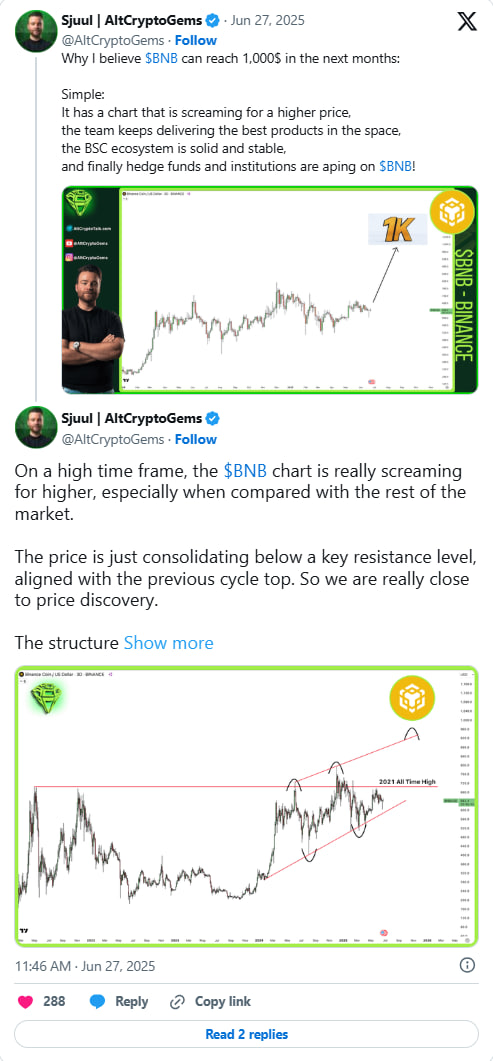Click the Copy link label
Viewport: 493px width, 1061px height.
(222, 1001)
